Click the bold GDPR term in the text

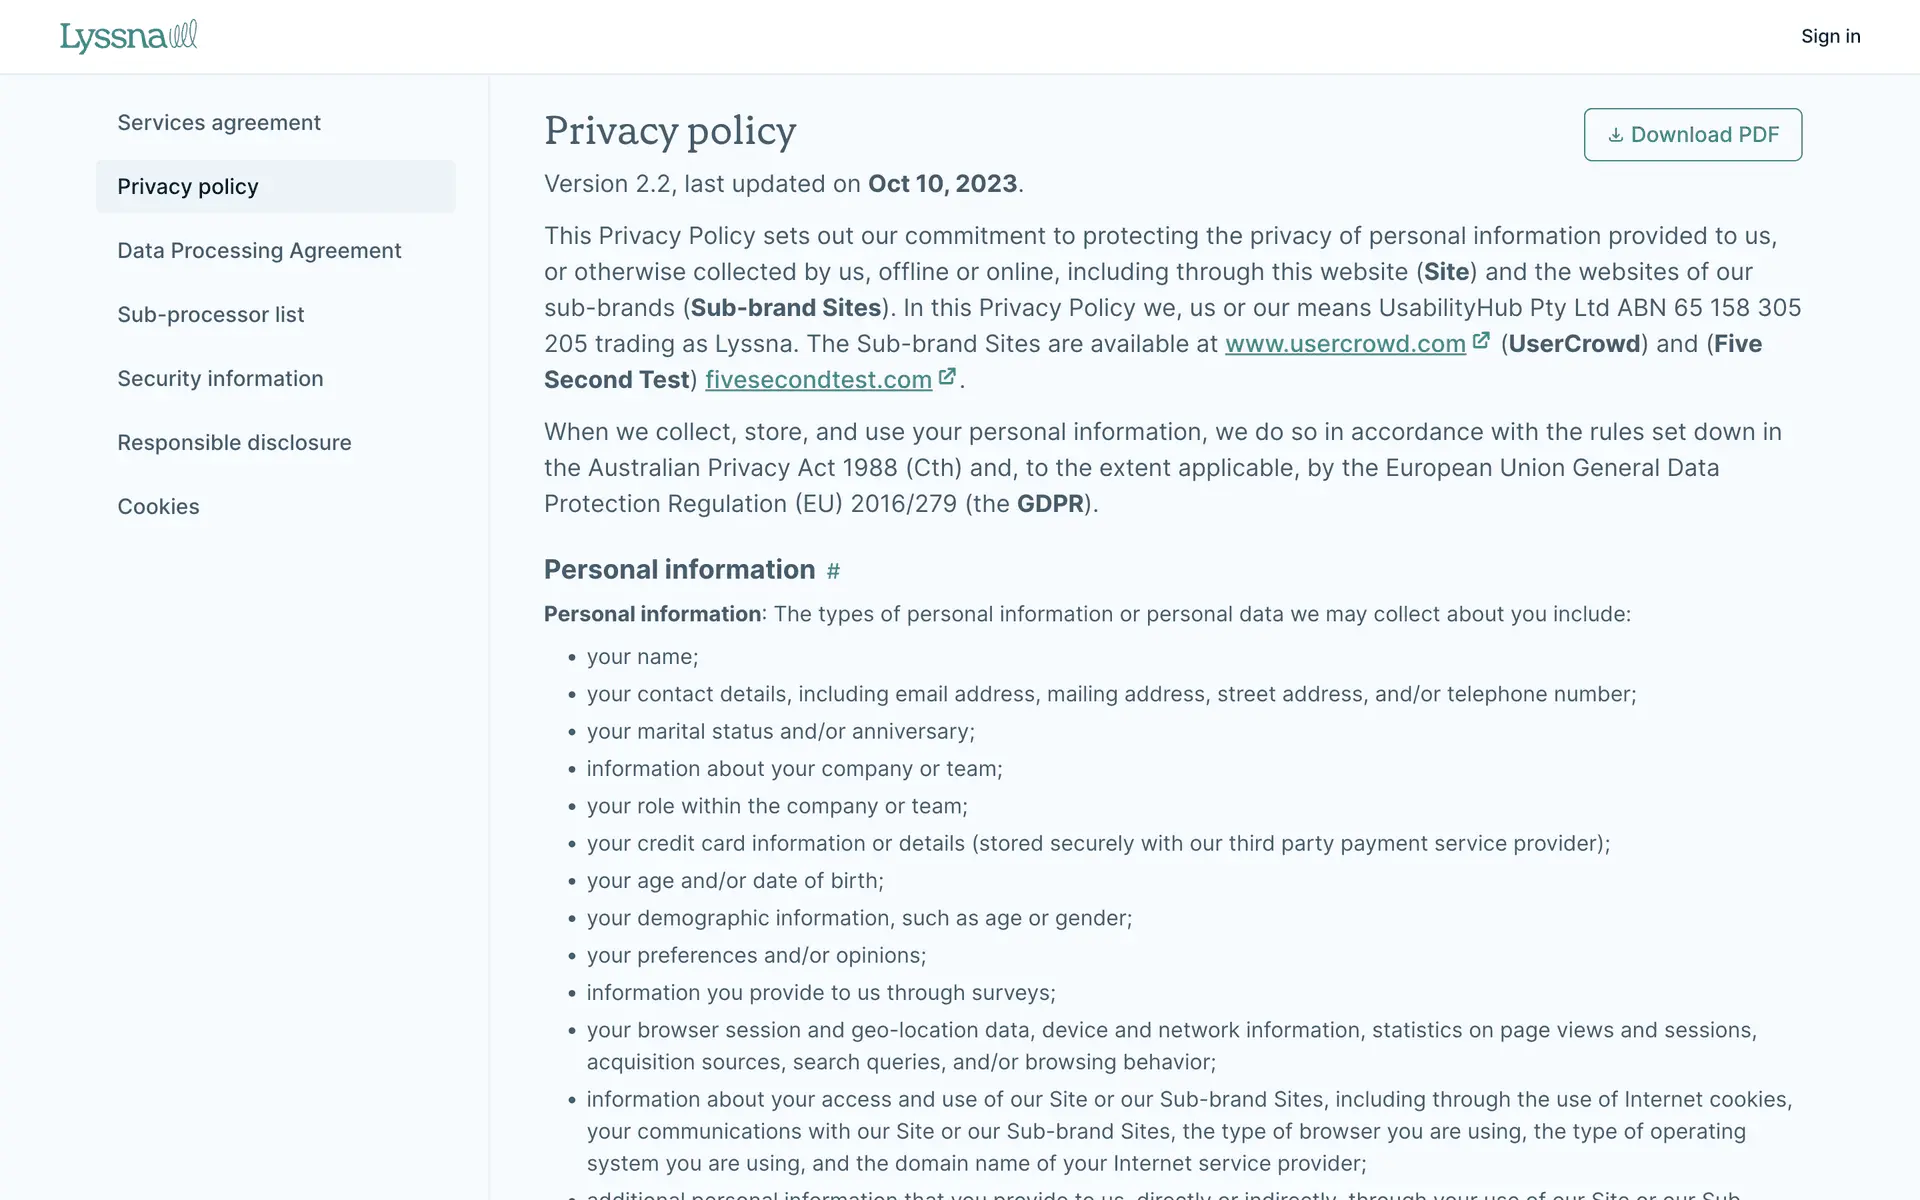point(1050,504)
